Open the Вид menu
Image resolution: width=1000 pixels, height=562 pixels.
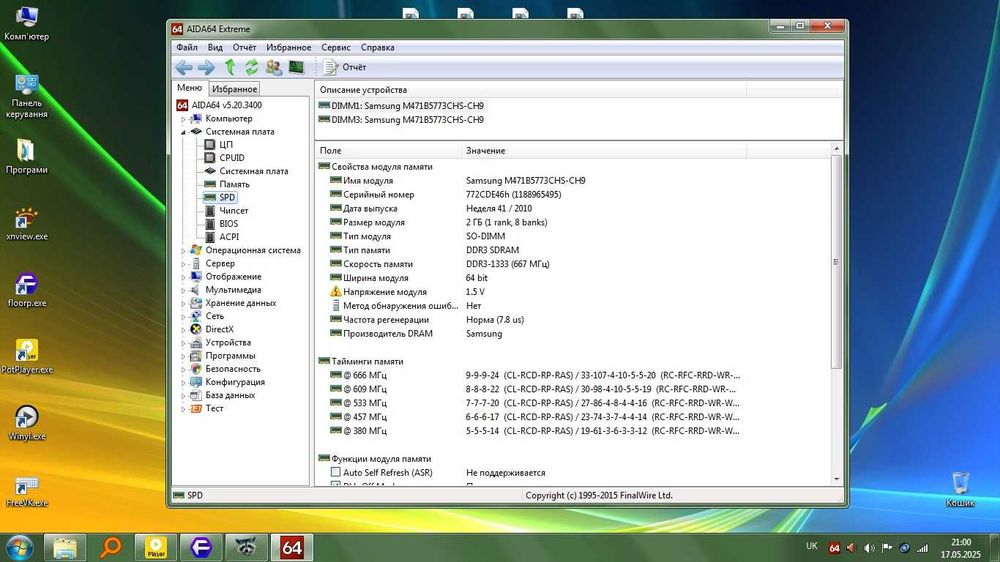[215, 47]
